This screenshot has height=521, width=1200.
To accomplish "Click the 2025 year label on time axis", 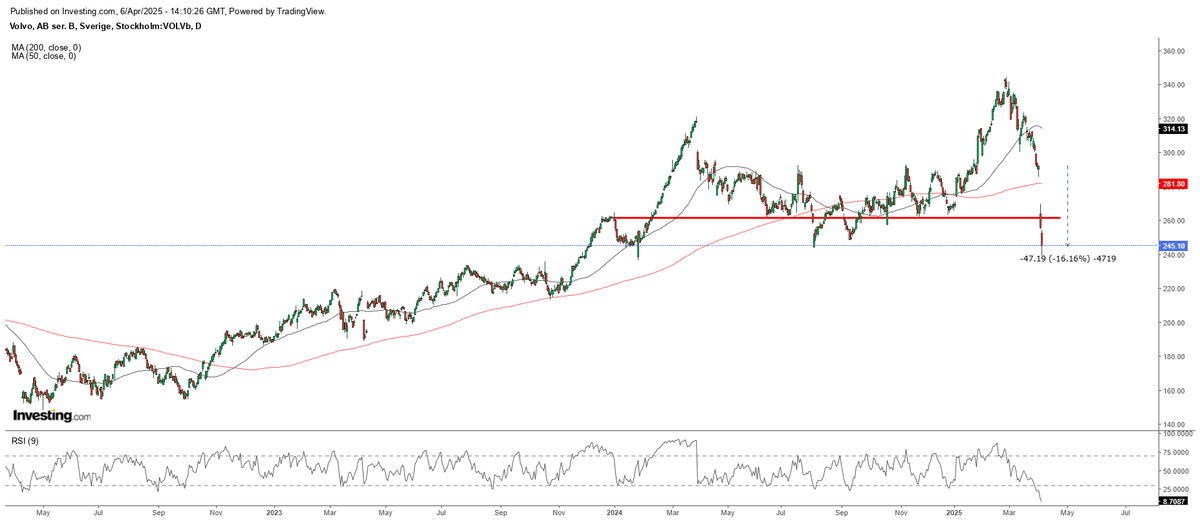I will click(952, 511).
